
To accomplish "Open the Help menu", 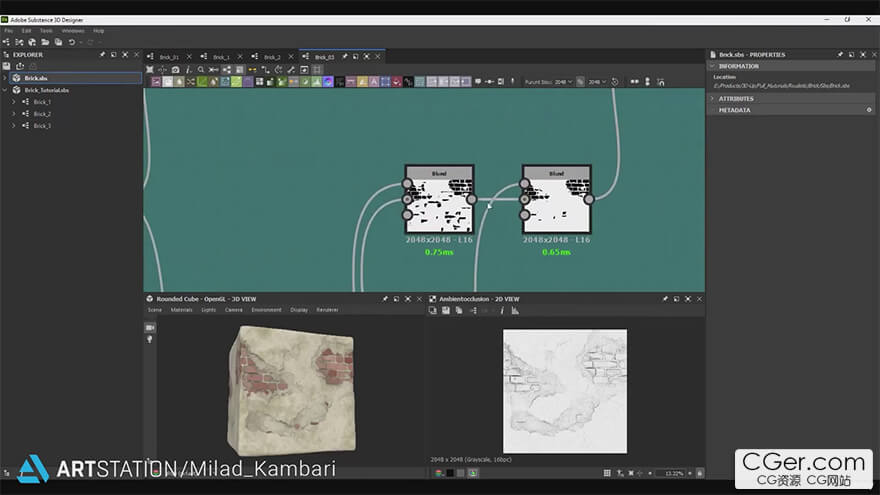I will pyautogui.click(x=99, y=31).
